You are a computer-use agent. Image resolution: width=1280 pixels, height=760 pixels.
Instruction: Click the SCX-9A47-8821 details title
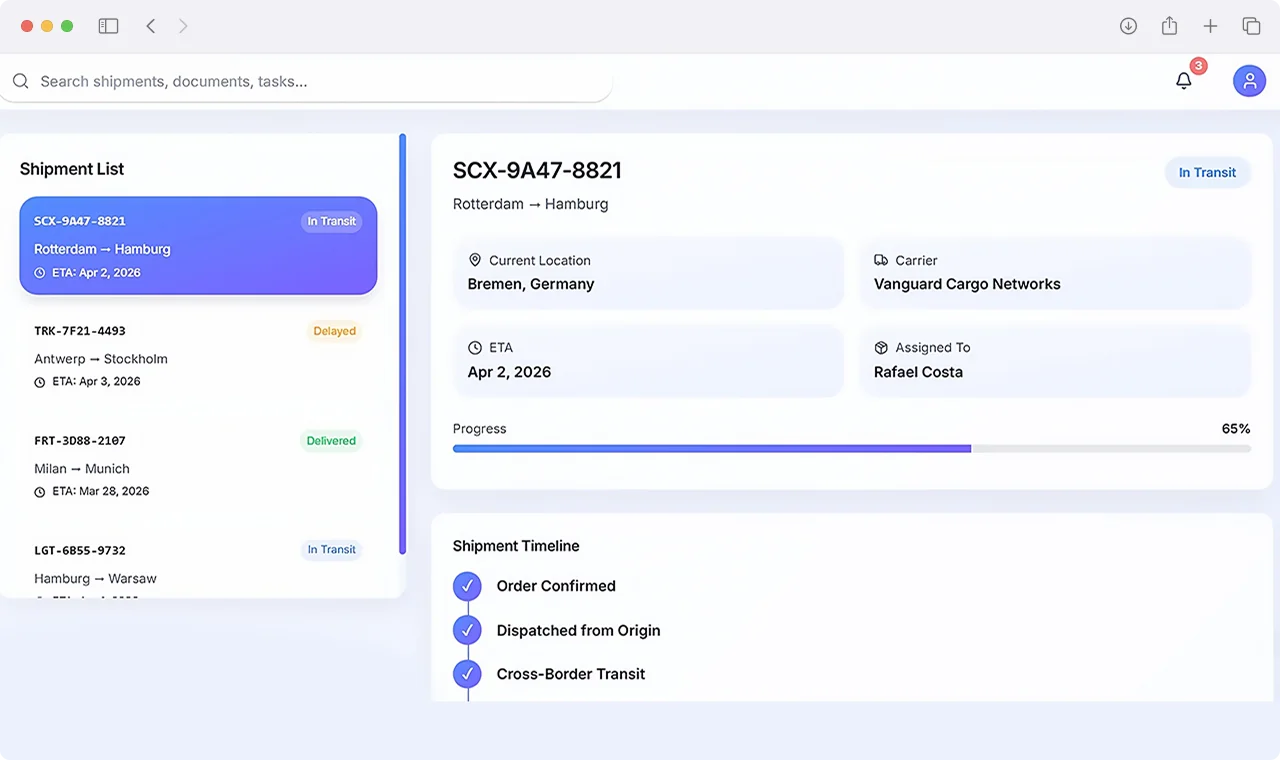point(537,171)
